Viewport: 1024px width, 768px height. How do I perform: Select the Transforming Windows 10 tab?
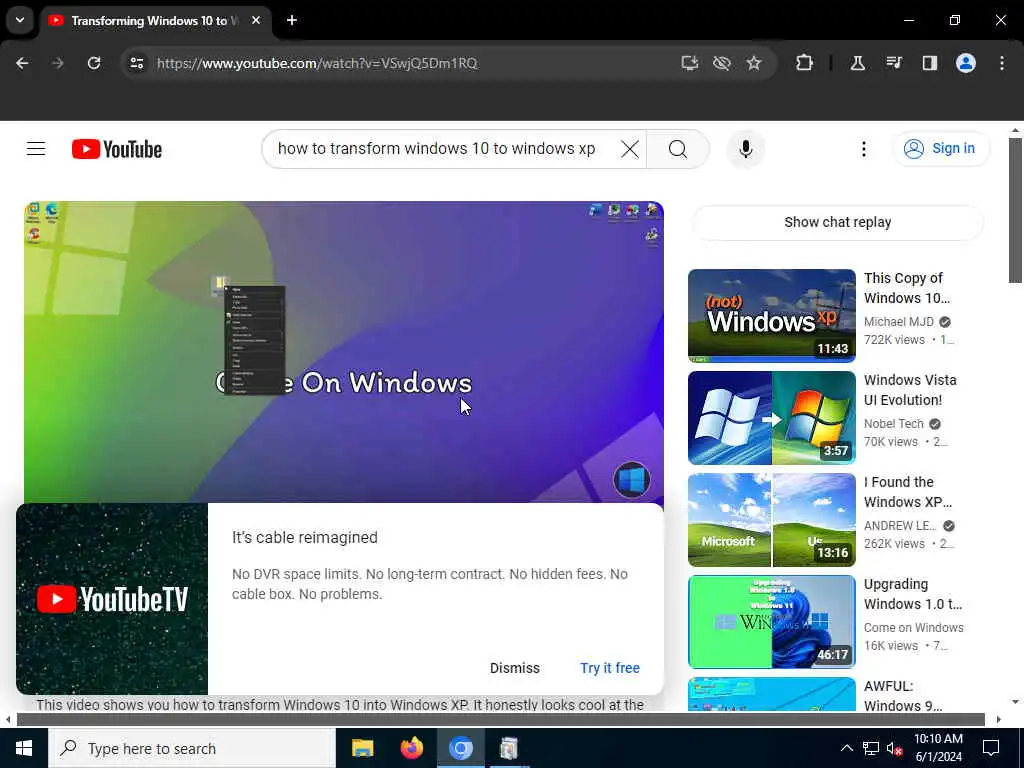tap(154, 21)
